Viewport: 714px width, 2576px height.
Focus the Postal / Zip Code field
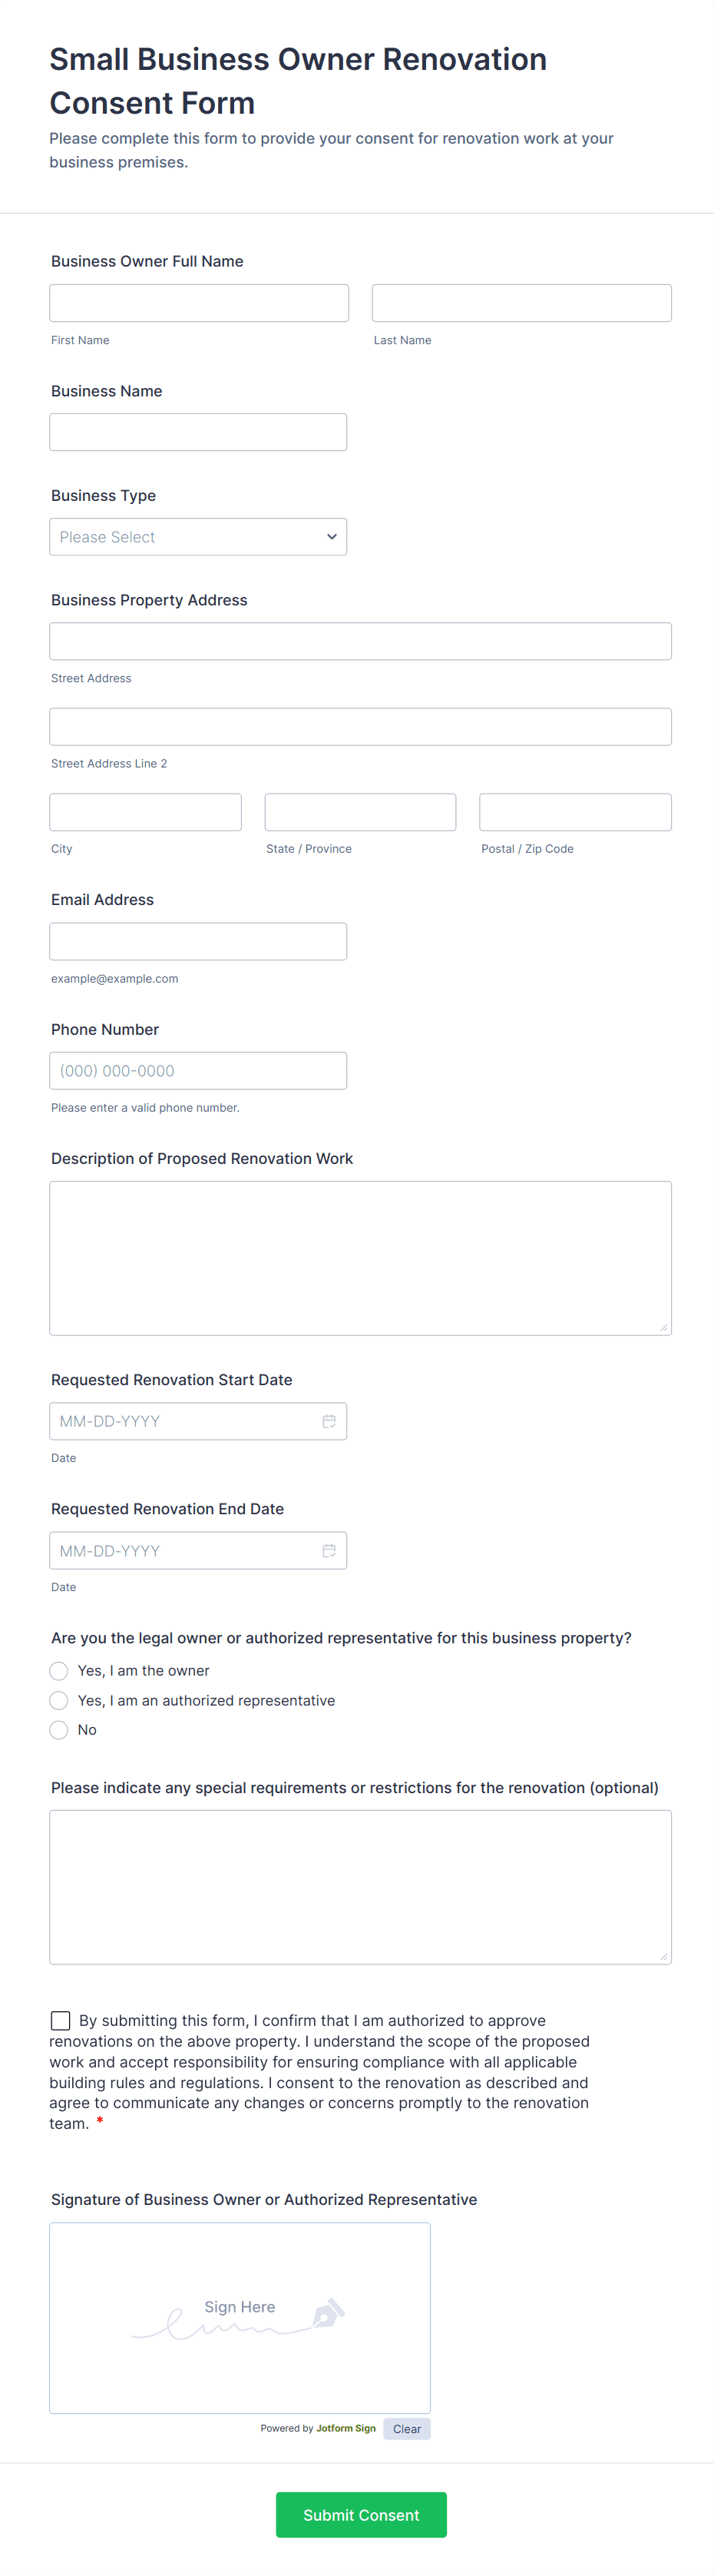(576, 812)
